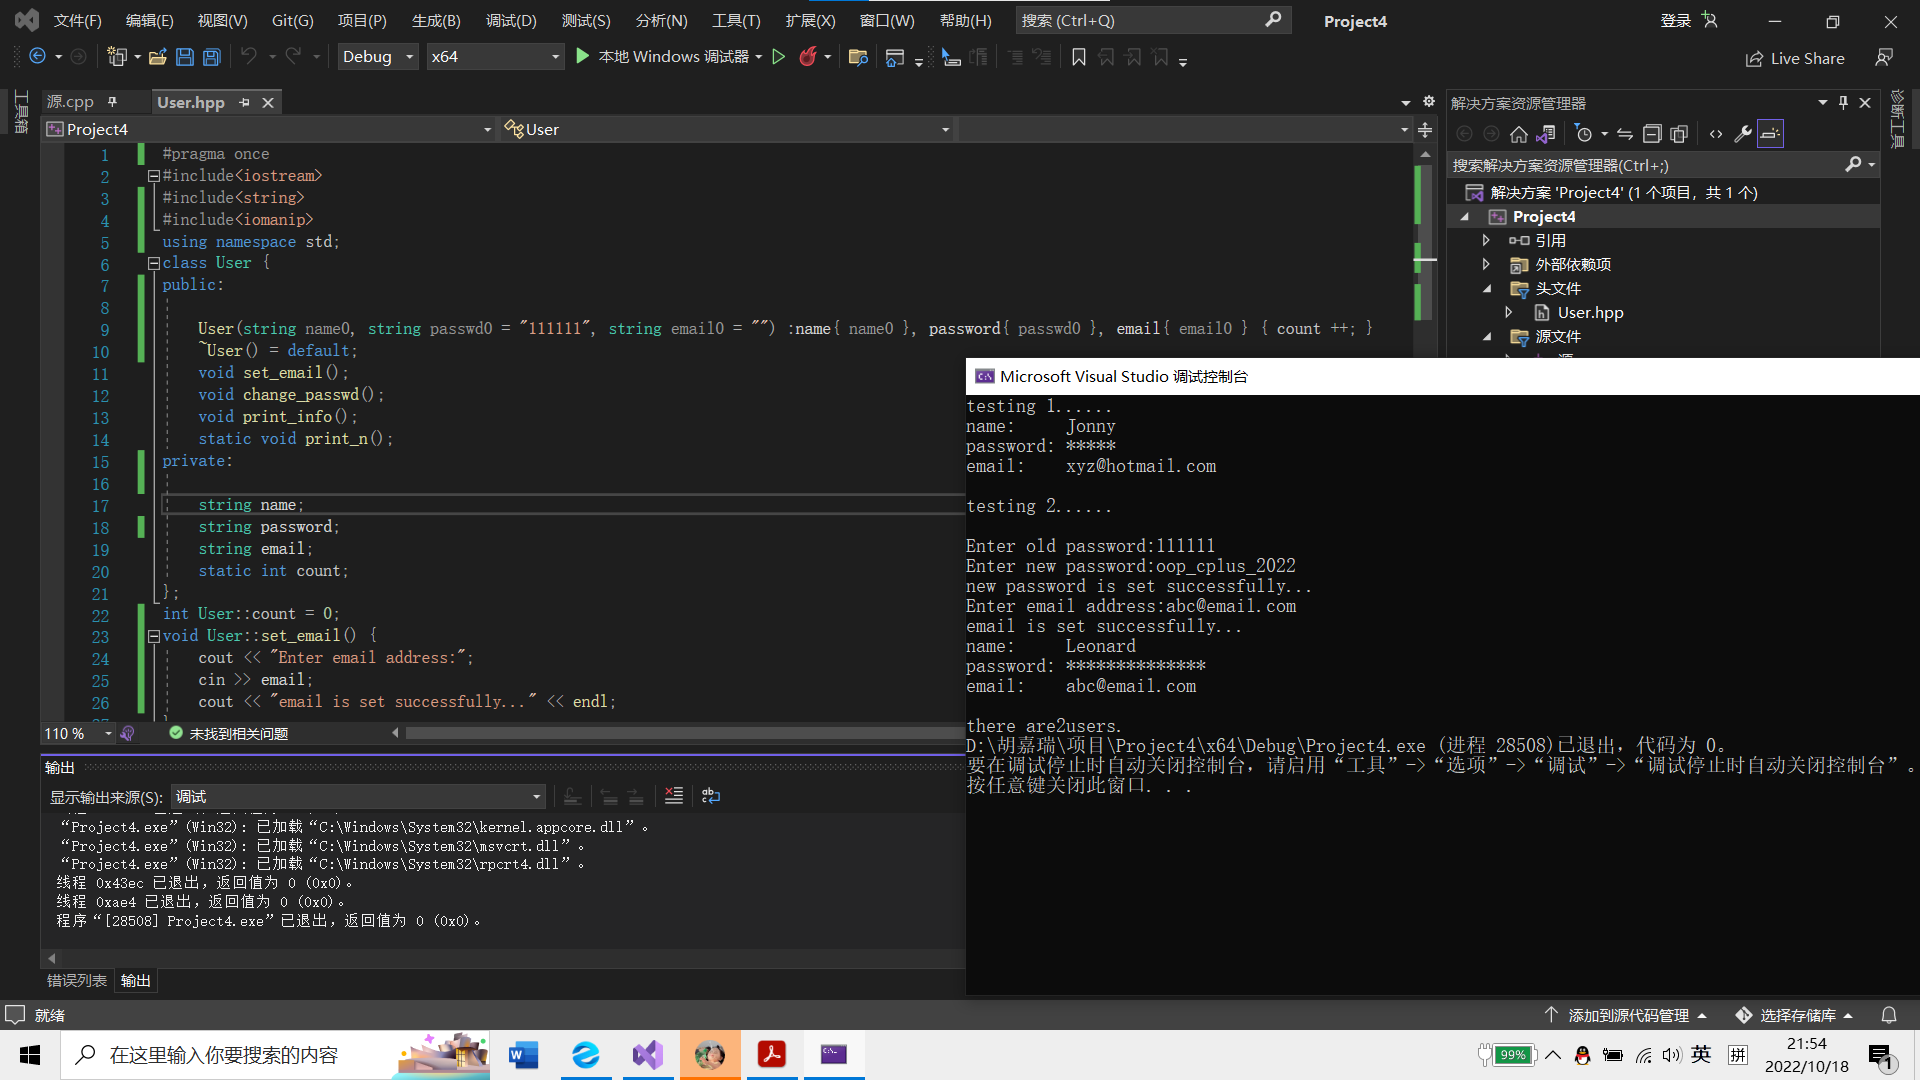
Task: Click the bookmark toggle icon in toolbar
Action: [x=1078, y=57]
